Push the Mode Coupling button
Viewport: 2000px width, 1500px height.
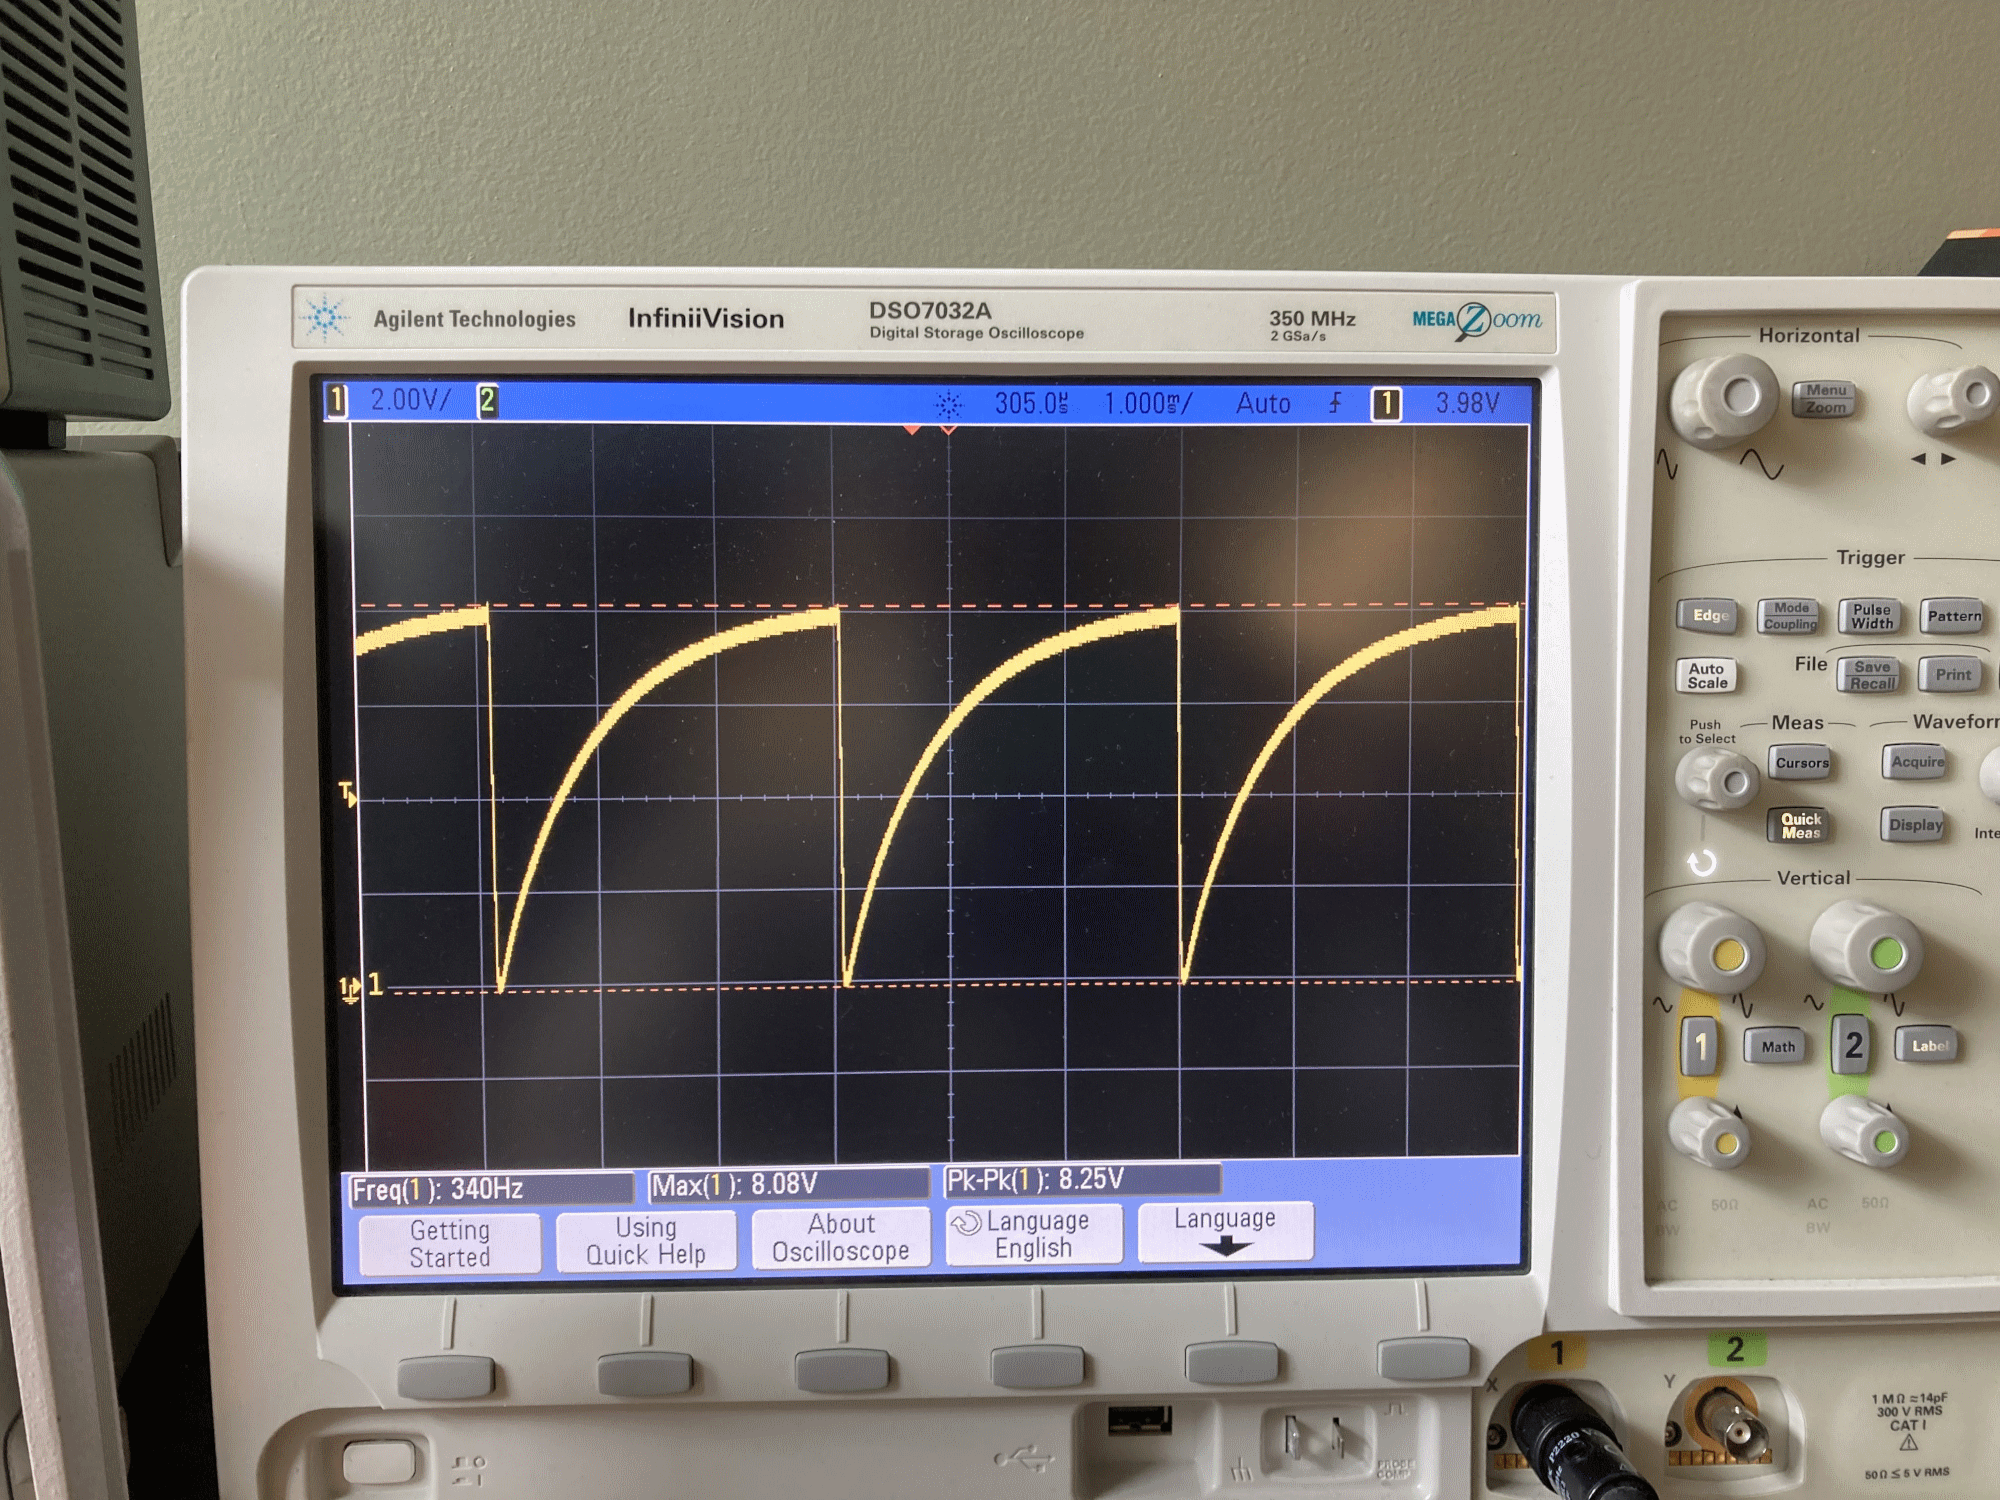1790,616
